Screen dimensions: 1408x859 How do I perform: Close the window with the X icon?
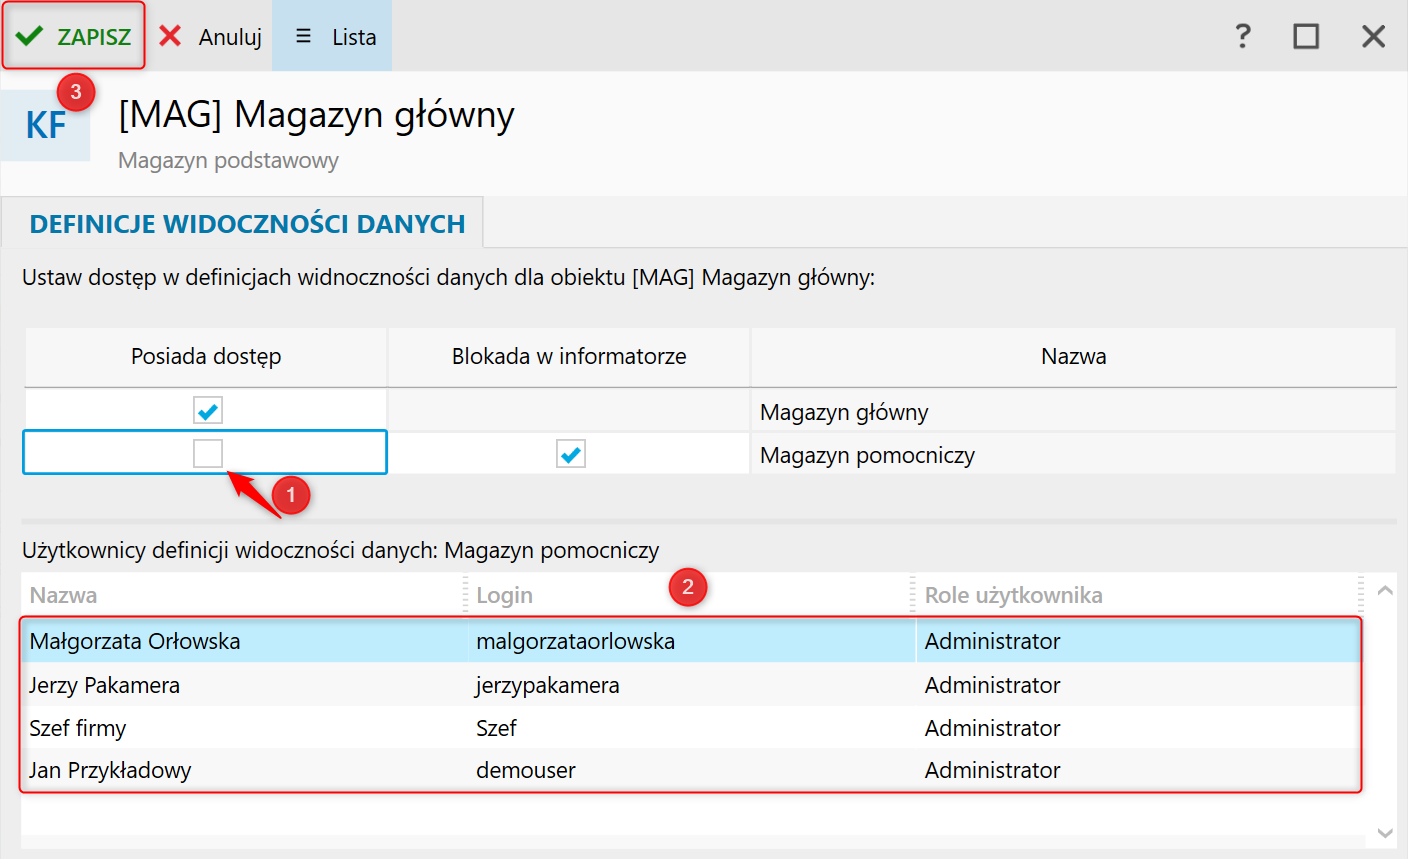[x=1374, y=36]
